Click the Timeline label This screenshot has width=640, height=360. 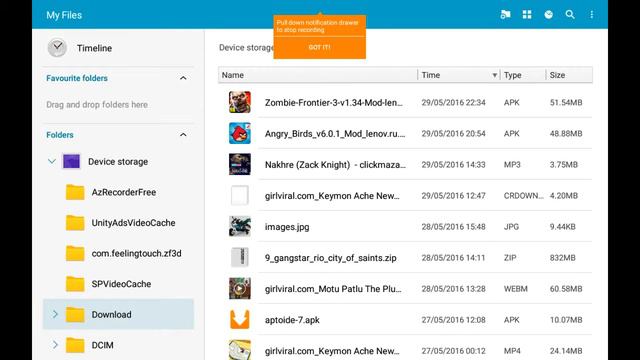[94, 48]
